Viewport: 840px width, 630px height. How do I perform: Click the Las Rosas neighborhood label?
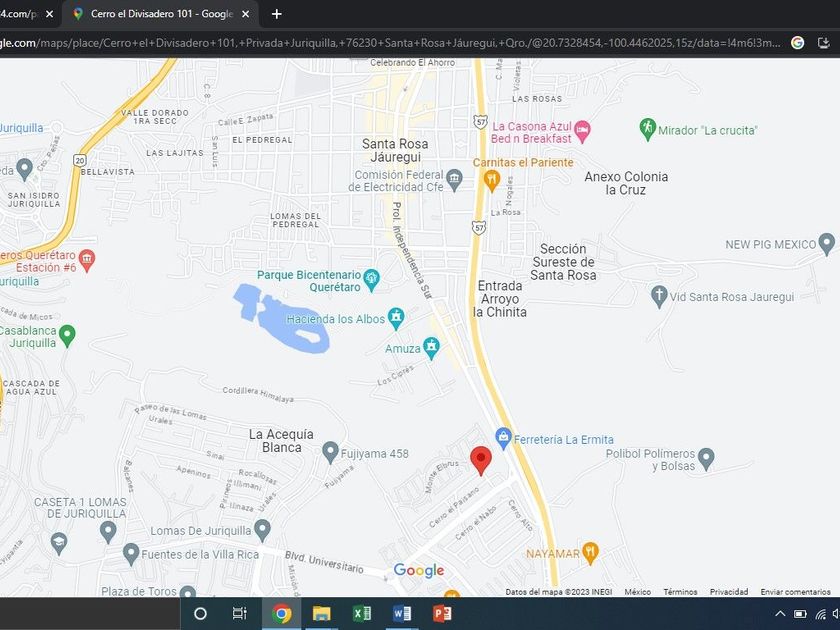pos(537,99)
